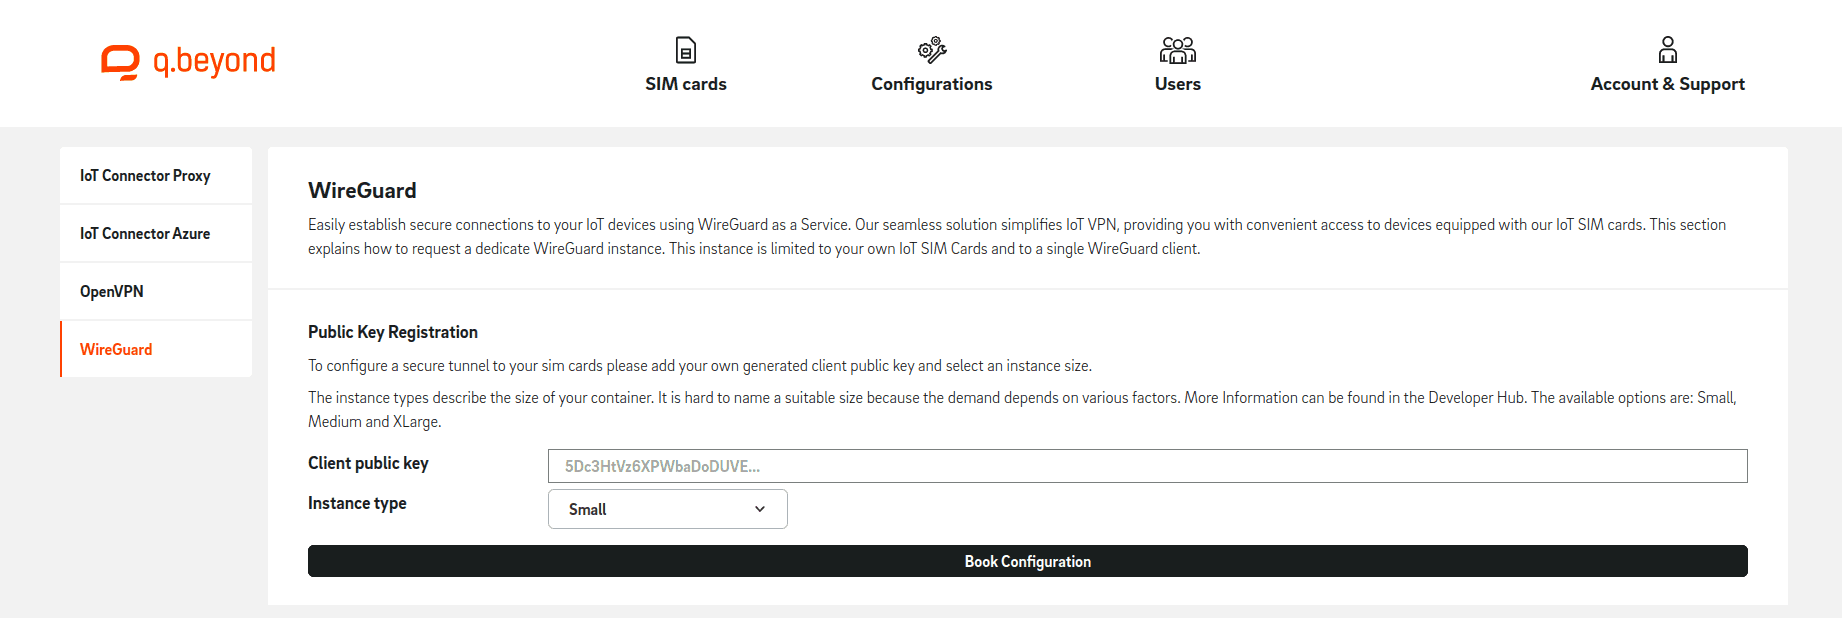Open Configurations via the gear-and-wrench icon
Screen dimensions: 1842x618
tap(932, 50)
